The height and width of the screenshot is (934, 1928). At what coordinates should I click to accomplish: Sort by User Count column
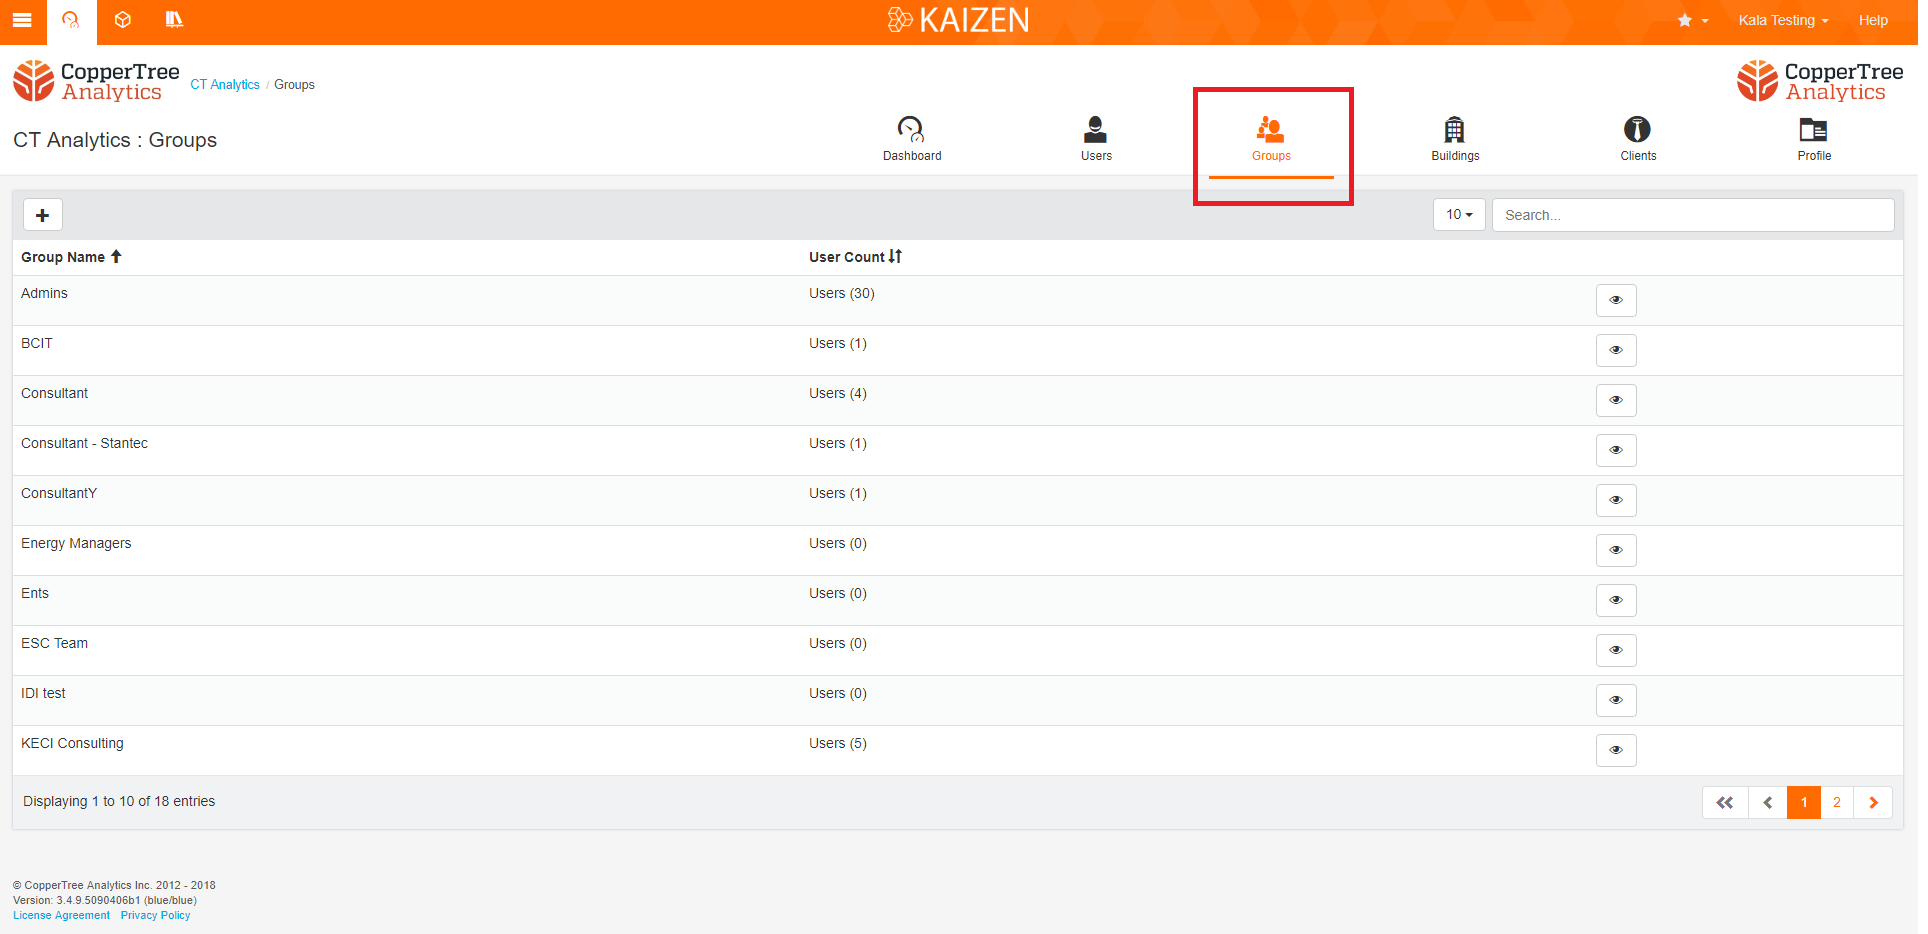(856, 257)
